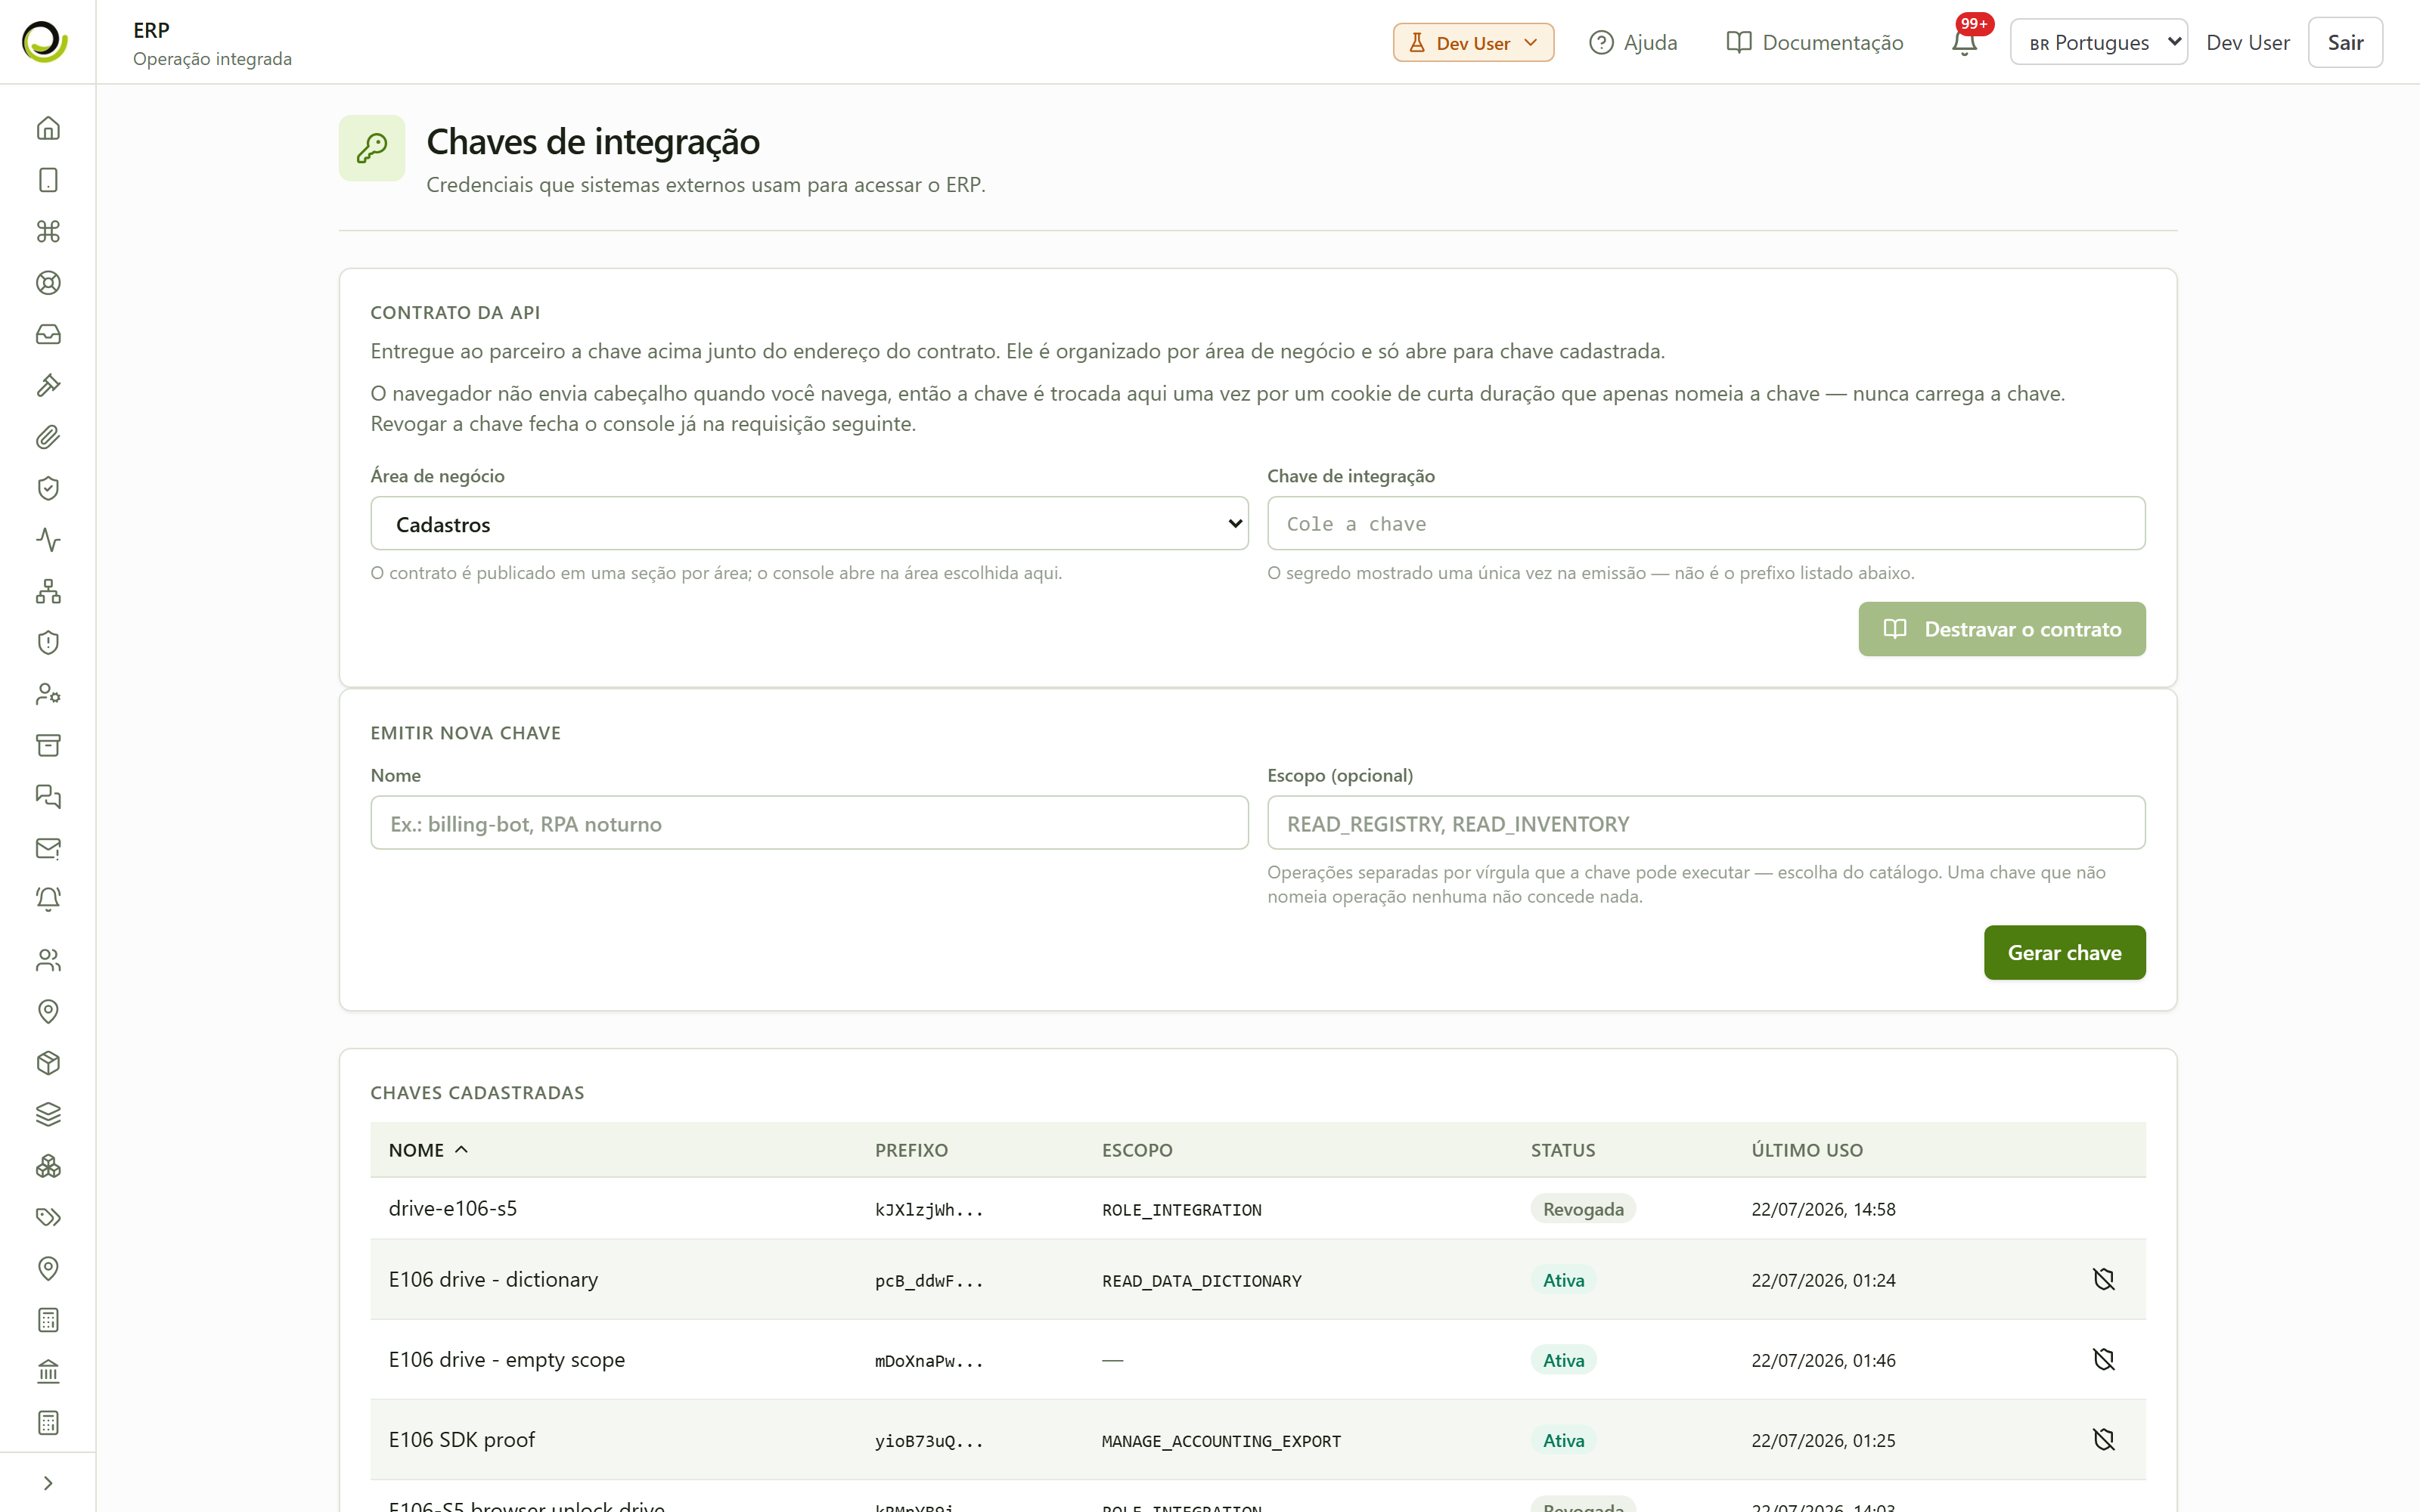Open the Área de negócio Cadastros dropdown

[x=809, y=523]
